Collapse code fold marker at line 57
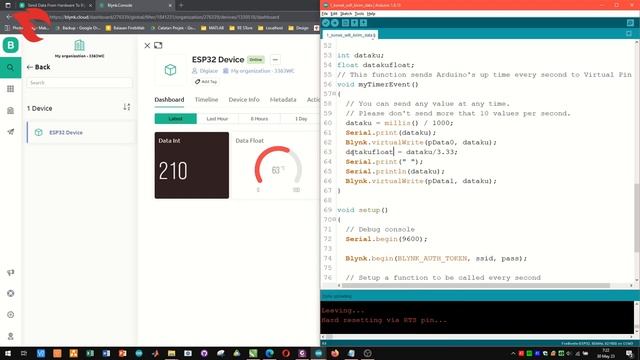 coord(335,94)
